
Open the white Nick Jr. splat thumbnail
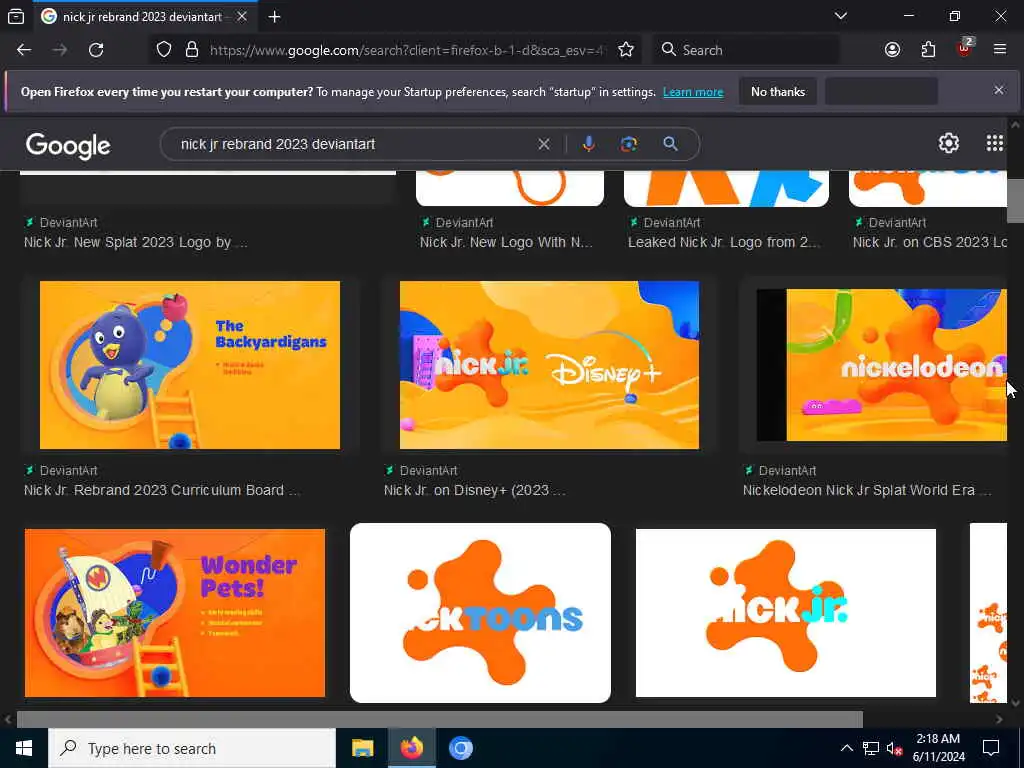786,613
